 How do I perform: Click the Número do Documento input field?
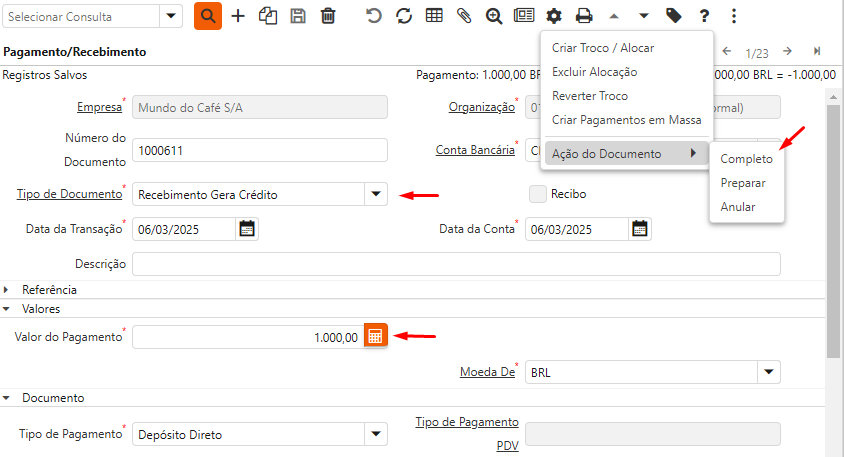pyautogui.click(x=259, y=150)
